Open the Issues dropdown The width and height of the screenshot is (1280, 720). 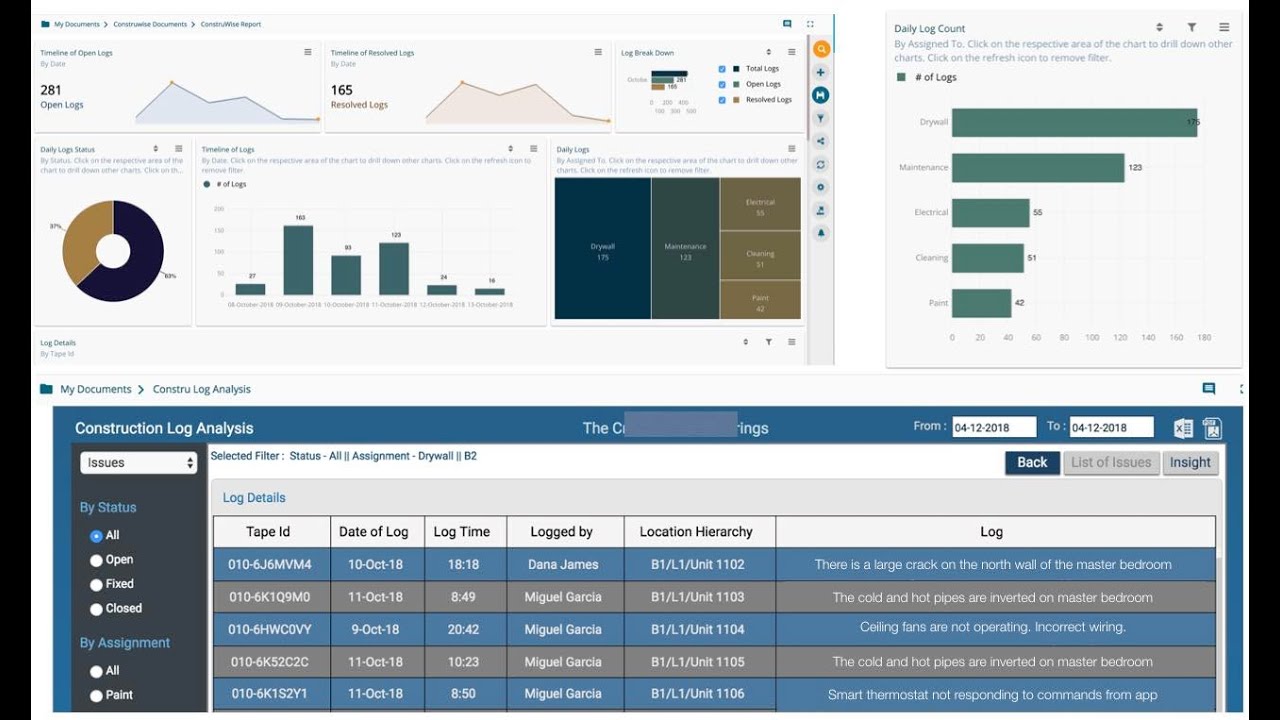pyautogui.click(x=139, y=463)
